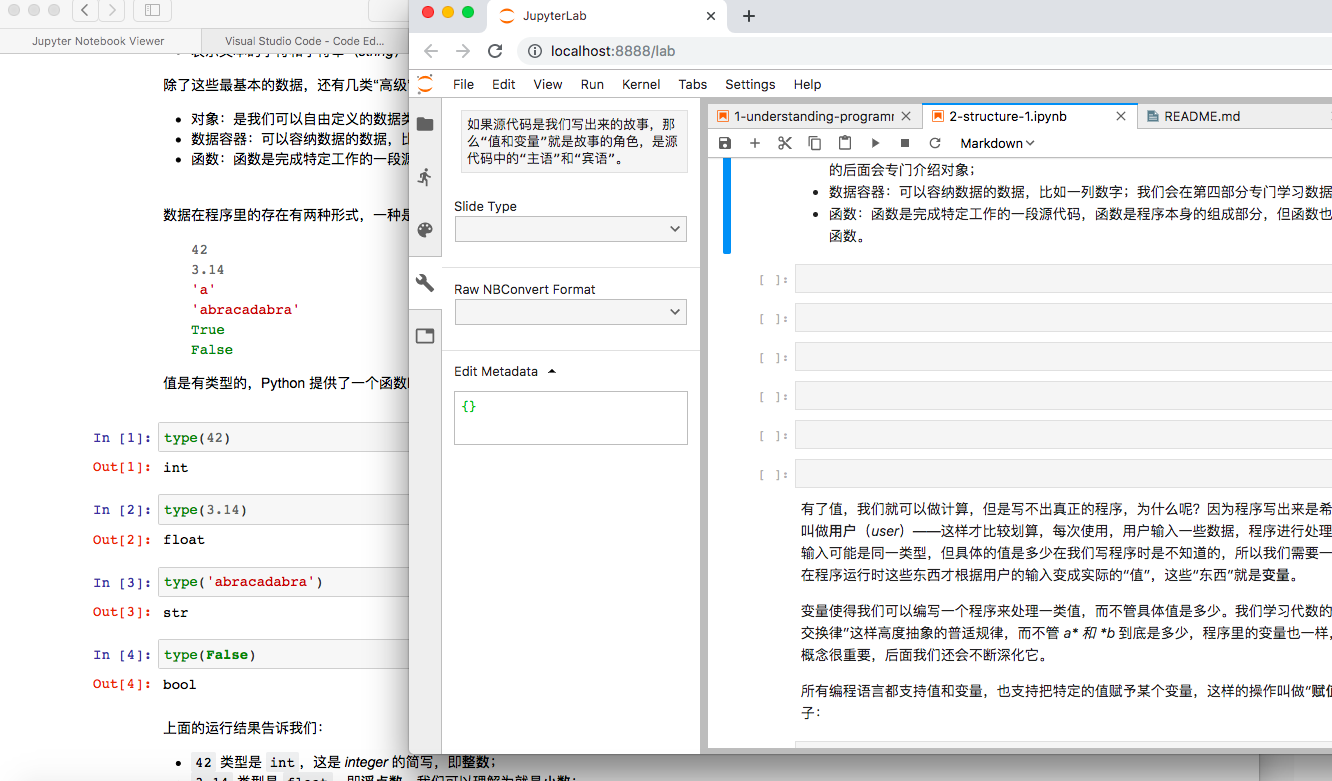Go back in the background Safari window

pyautogui.click(x=85, y=10)
